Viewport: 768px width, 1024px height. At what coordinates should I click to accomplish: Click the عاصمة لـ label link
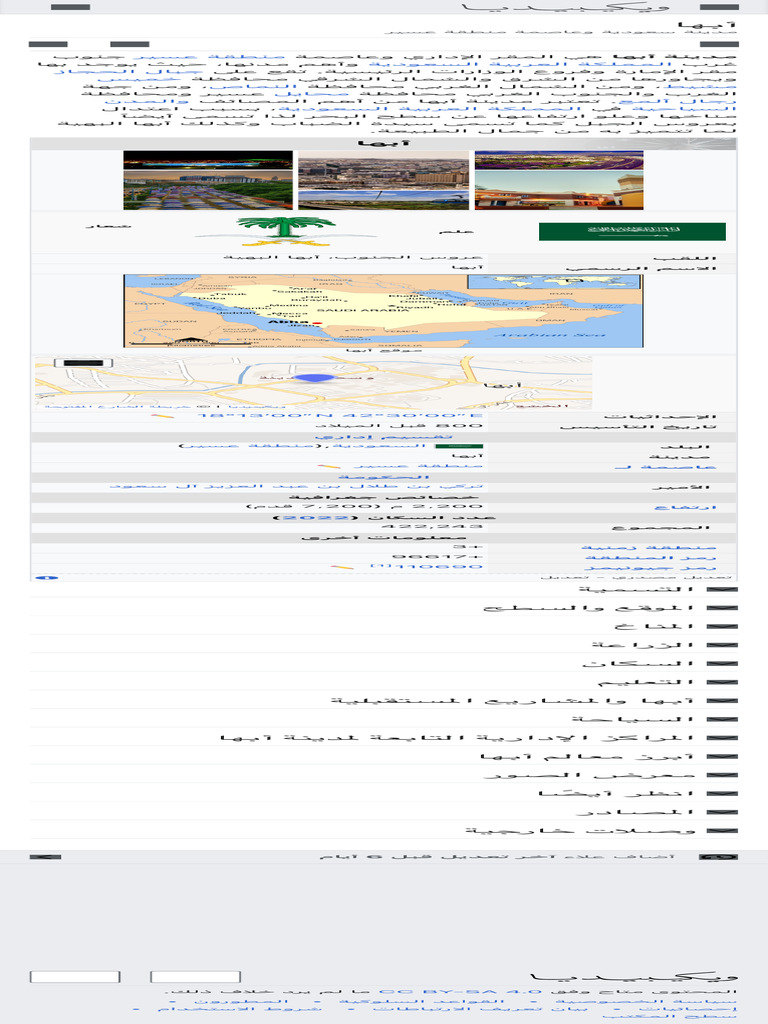pyautogui.click(x=665, y=466)
